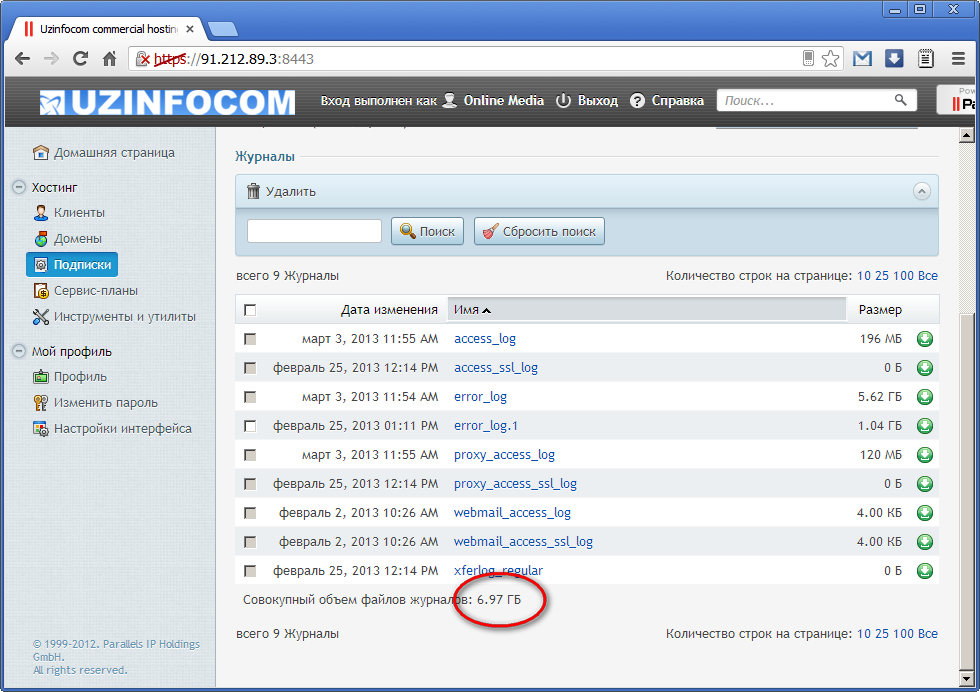Check the webmail_access_log row checkbox

click(250, 513)
